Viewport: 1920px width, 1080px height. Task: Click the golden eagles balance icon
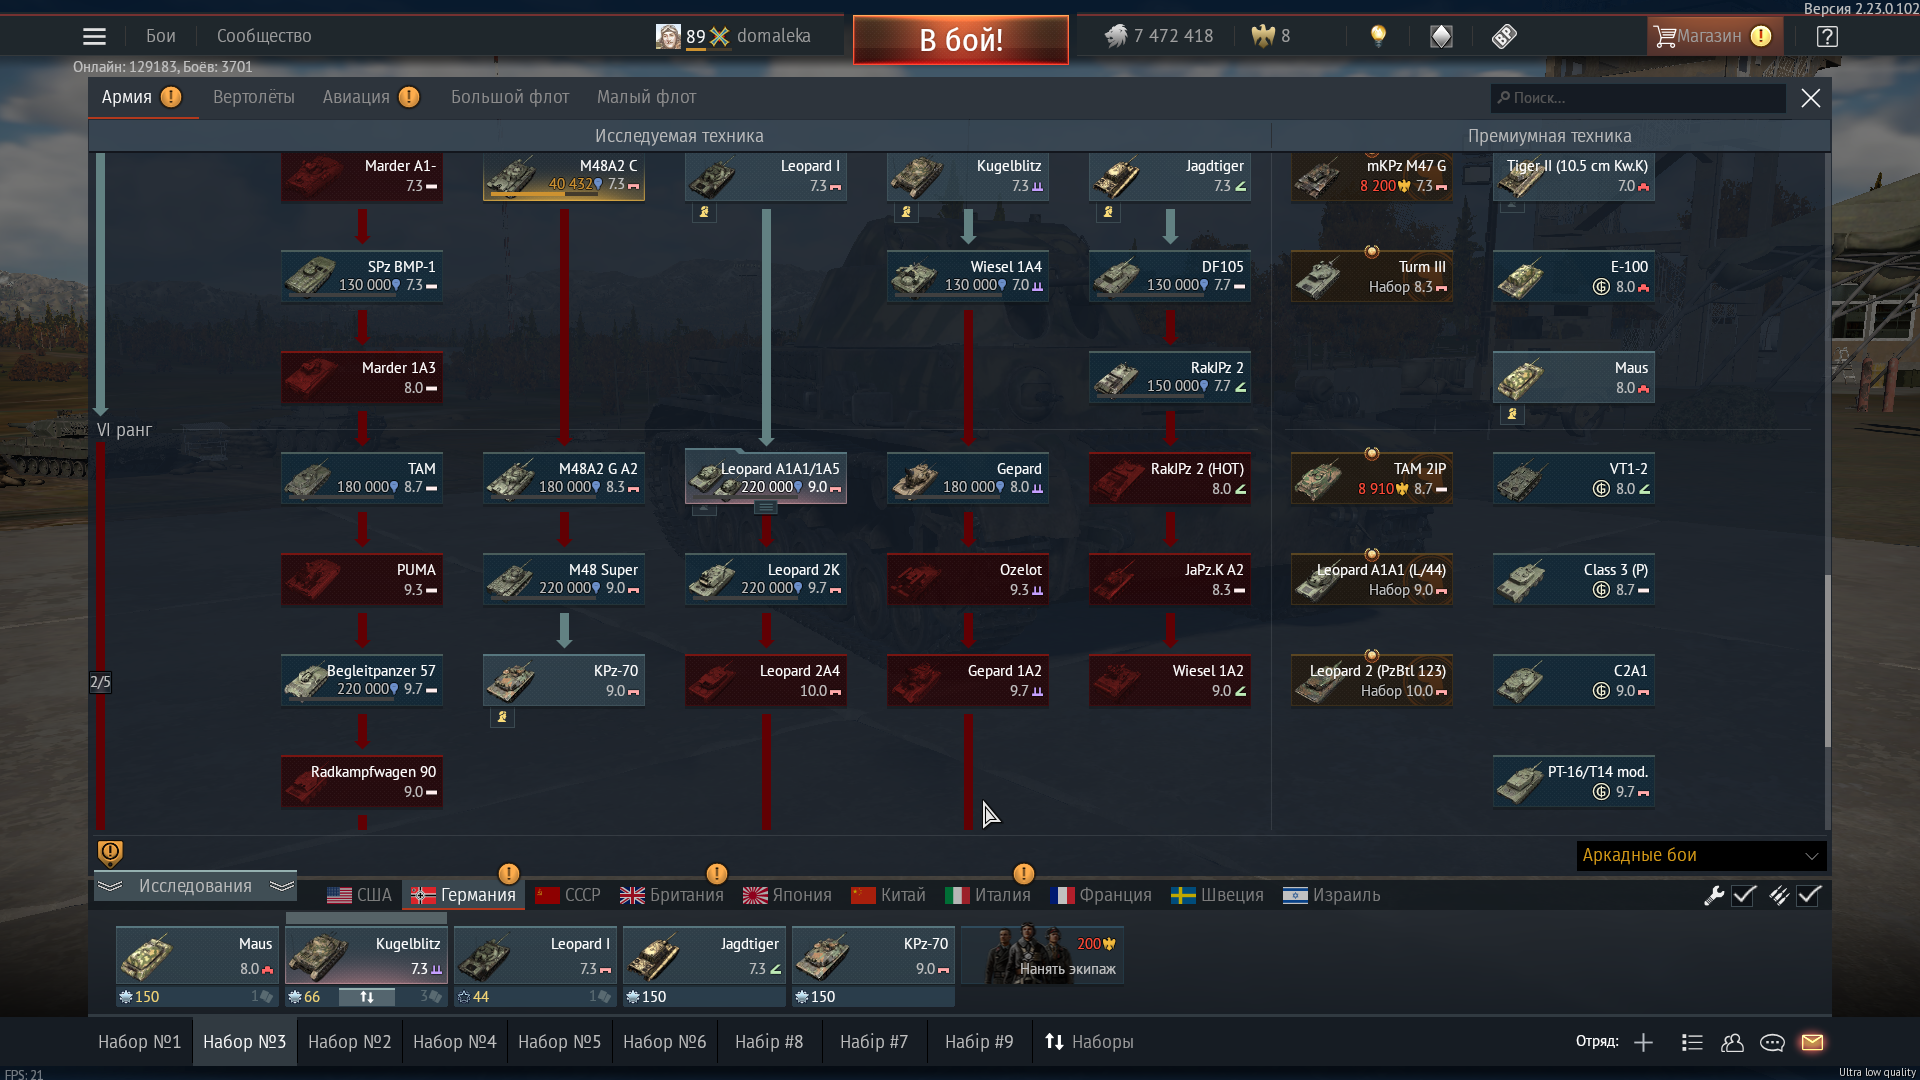click(x=1263, y=36)
